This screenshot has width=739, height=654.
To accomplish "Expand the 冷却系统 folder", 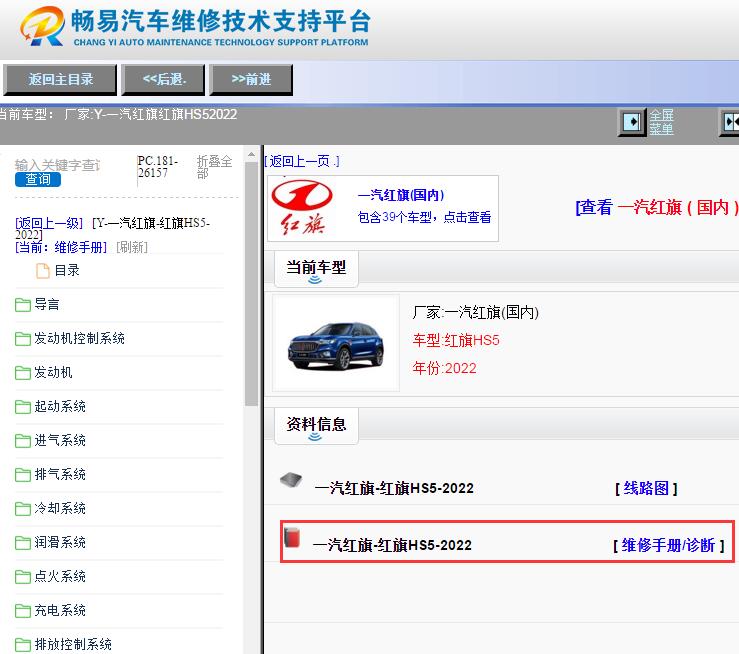I will [x=60, y=508].
